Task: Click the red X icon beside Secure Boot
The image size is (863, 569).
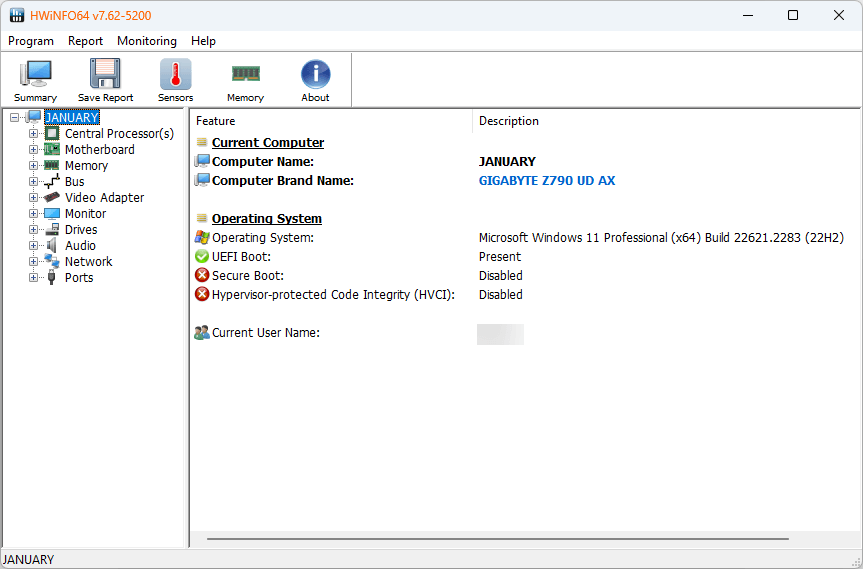Action: 202,275
